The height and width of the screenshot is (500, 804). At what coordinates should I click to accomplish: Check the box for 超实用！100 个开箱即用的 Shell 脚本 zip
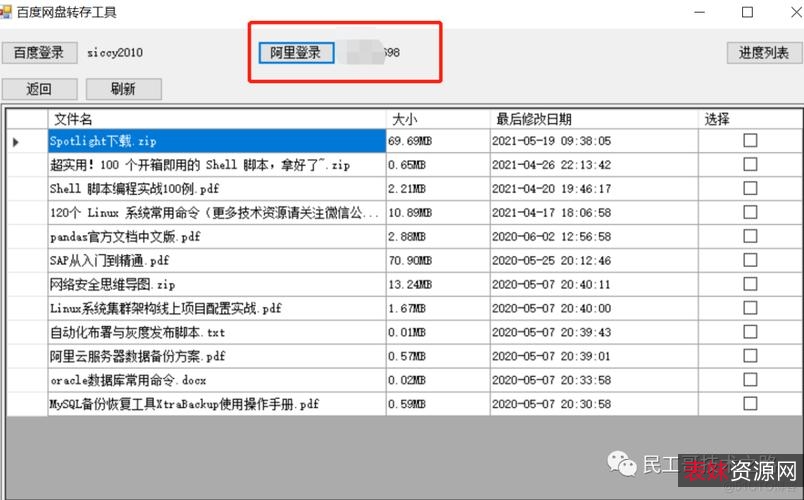[750, 165]
